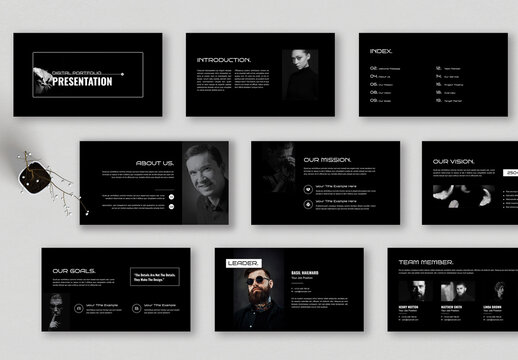Click index entry 14.
518x360 pixels.
pyautogui.click(x=447, y=76)
